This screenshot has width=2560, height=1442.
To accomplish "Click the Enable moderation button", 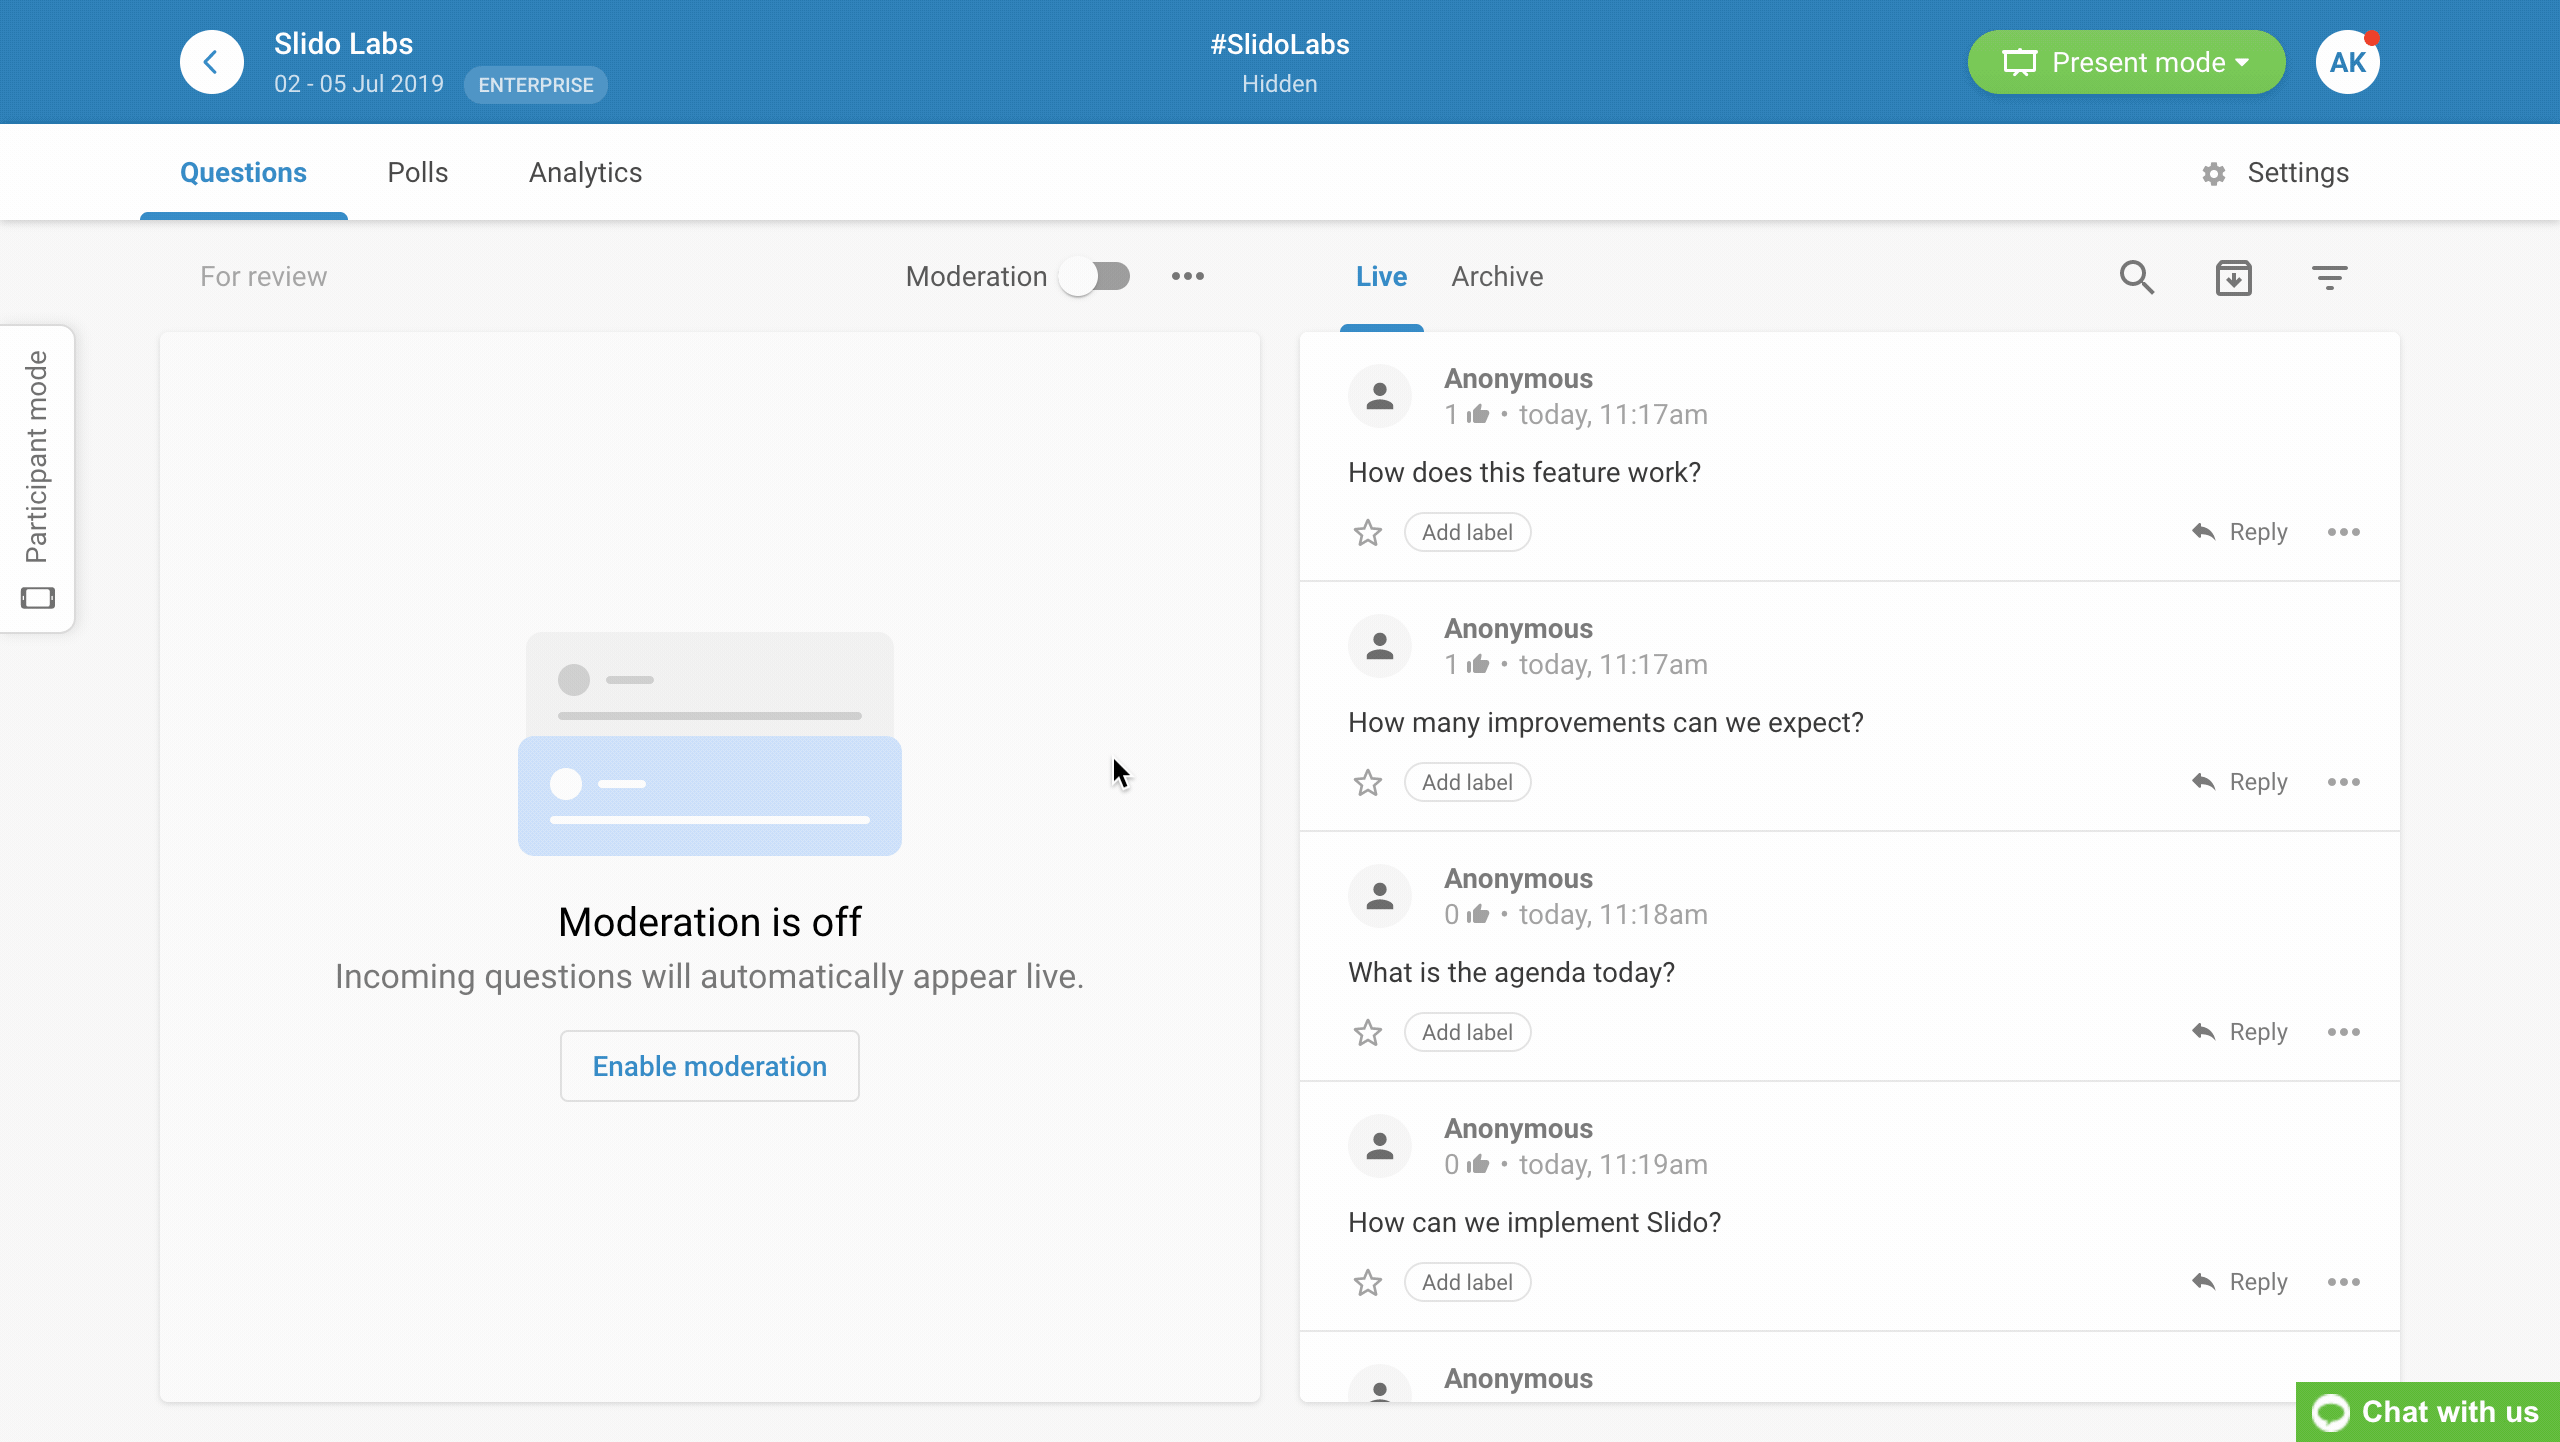I will 710,1066.
